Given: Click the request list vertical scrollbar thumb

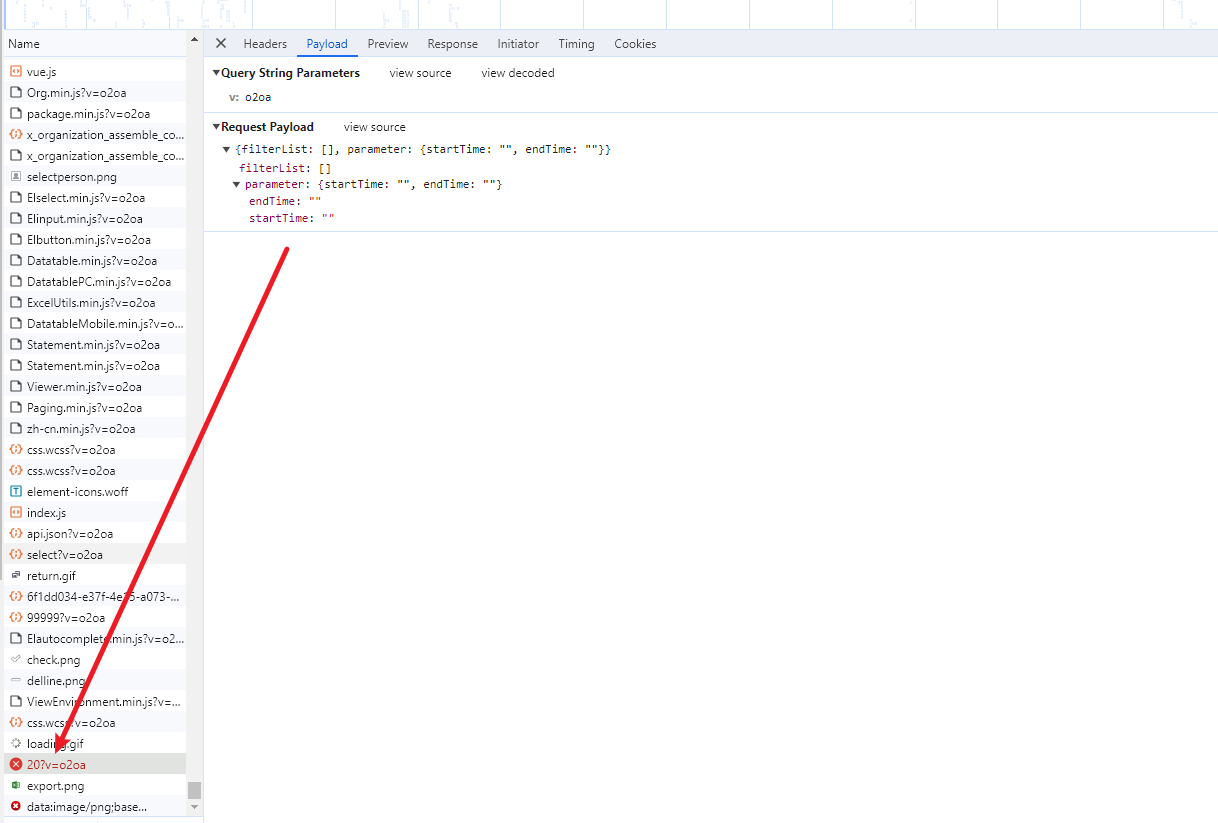Looking at the screenshot, I should tap(194, 790).
